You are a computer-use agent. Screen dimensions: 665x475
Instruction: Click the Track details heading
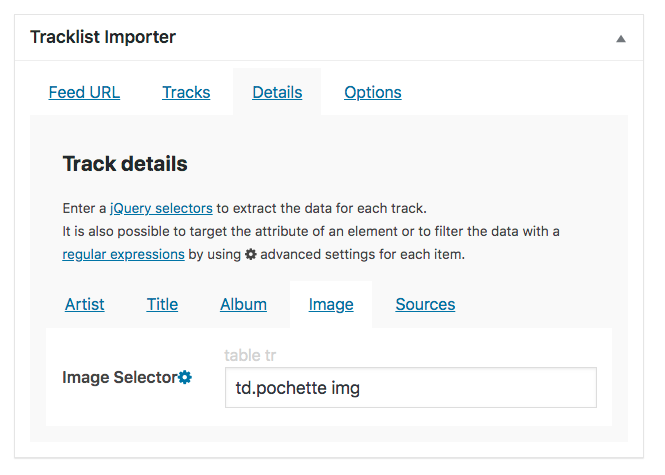(x=125, y=163)
